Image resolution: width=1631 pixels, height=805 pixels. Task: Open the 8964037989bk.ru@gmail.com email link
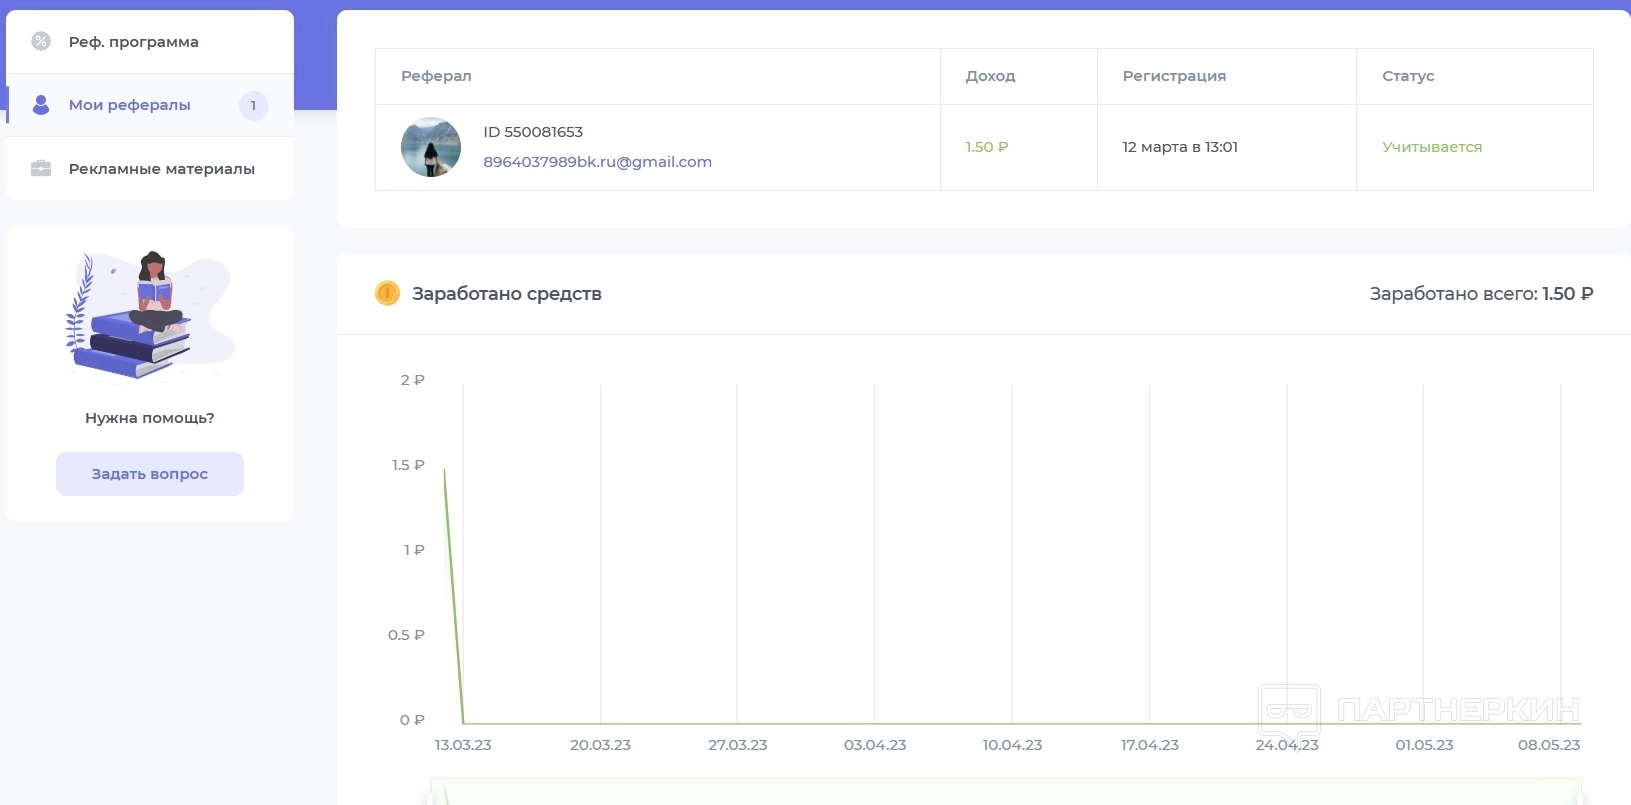pos(597,162)
